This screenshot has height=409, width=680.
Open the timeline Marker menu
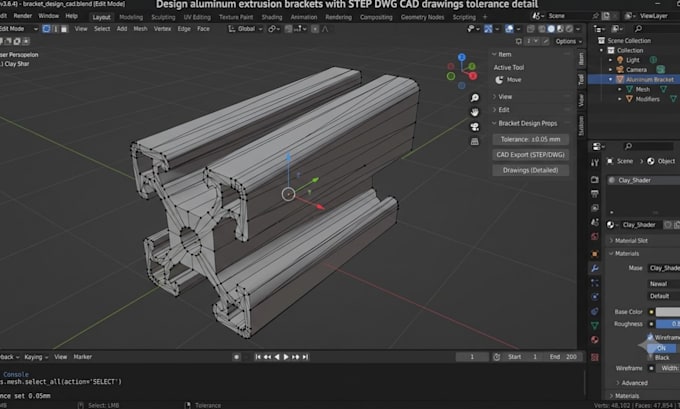click(82, 357)
